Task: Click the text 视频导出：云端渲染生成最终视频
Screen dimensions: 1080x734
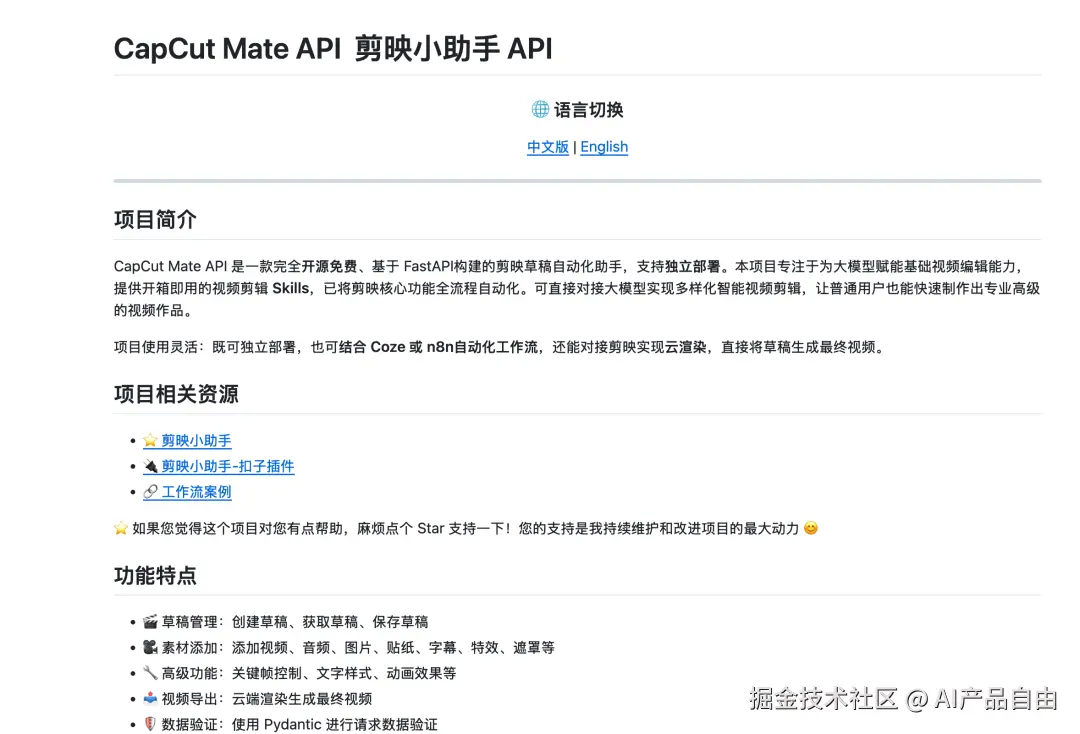Action: tap(267, 698)
